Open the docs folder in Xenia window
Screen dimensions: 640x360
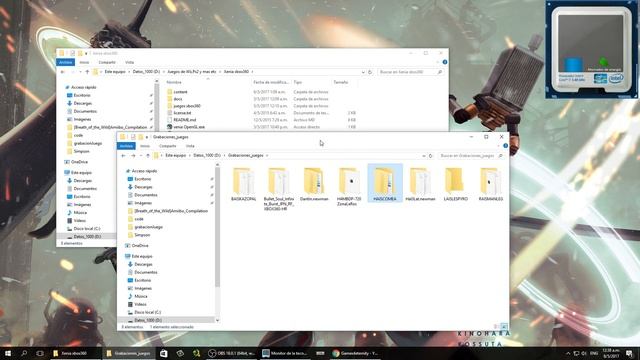175,99
